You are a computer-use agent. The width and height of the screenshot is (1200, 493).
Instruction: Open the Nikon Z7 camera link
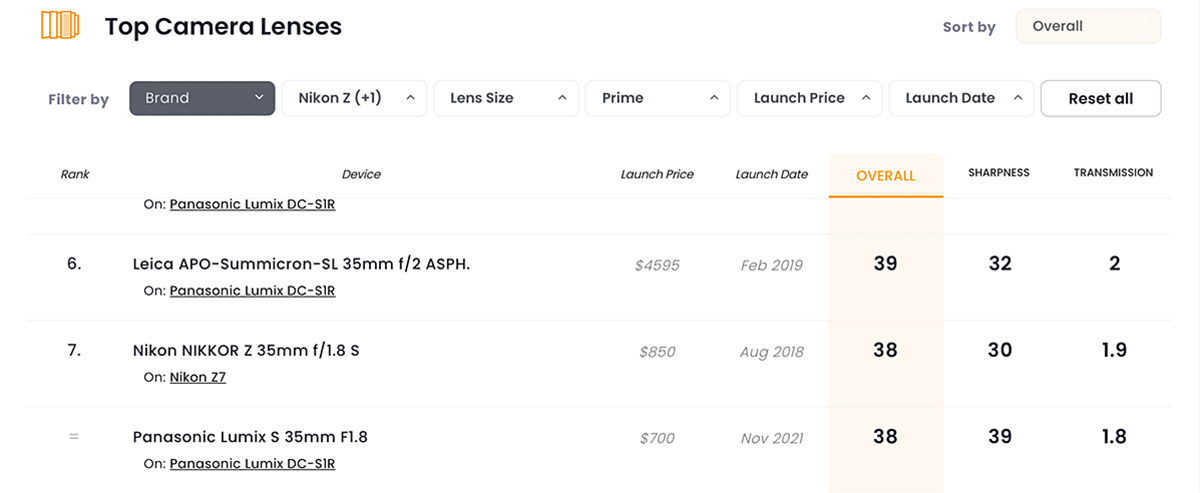198,377
